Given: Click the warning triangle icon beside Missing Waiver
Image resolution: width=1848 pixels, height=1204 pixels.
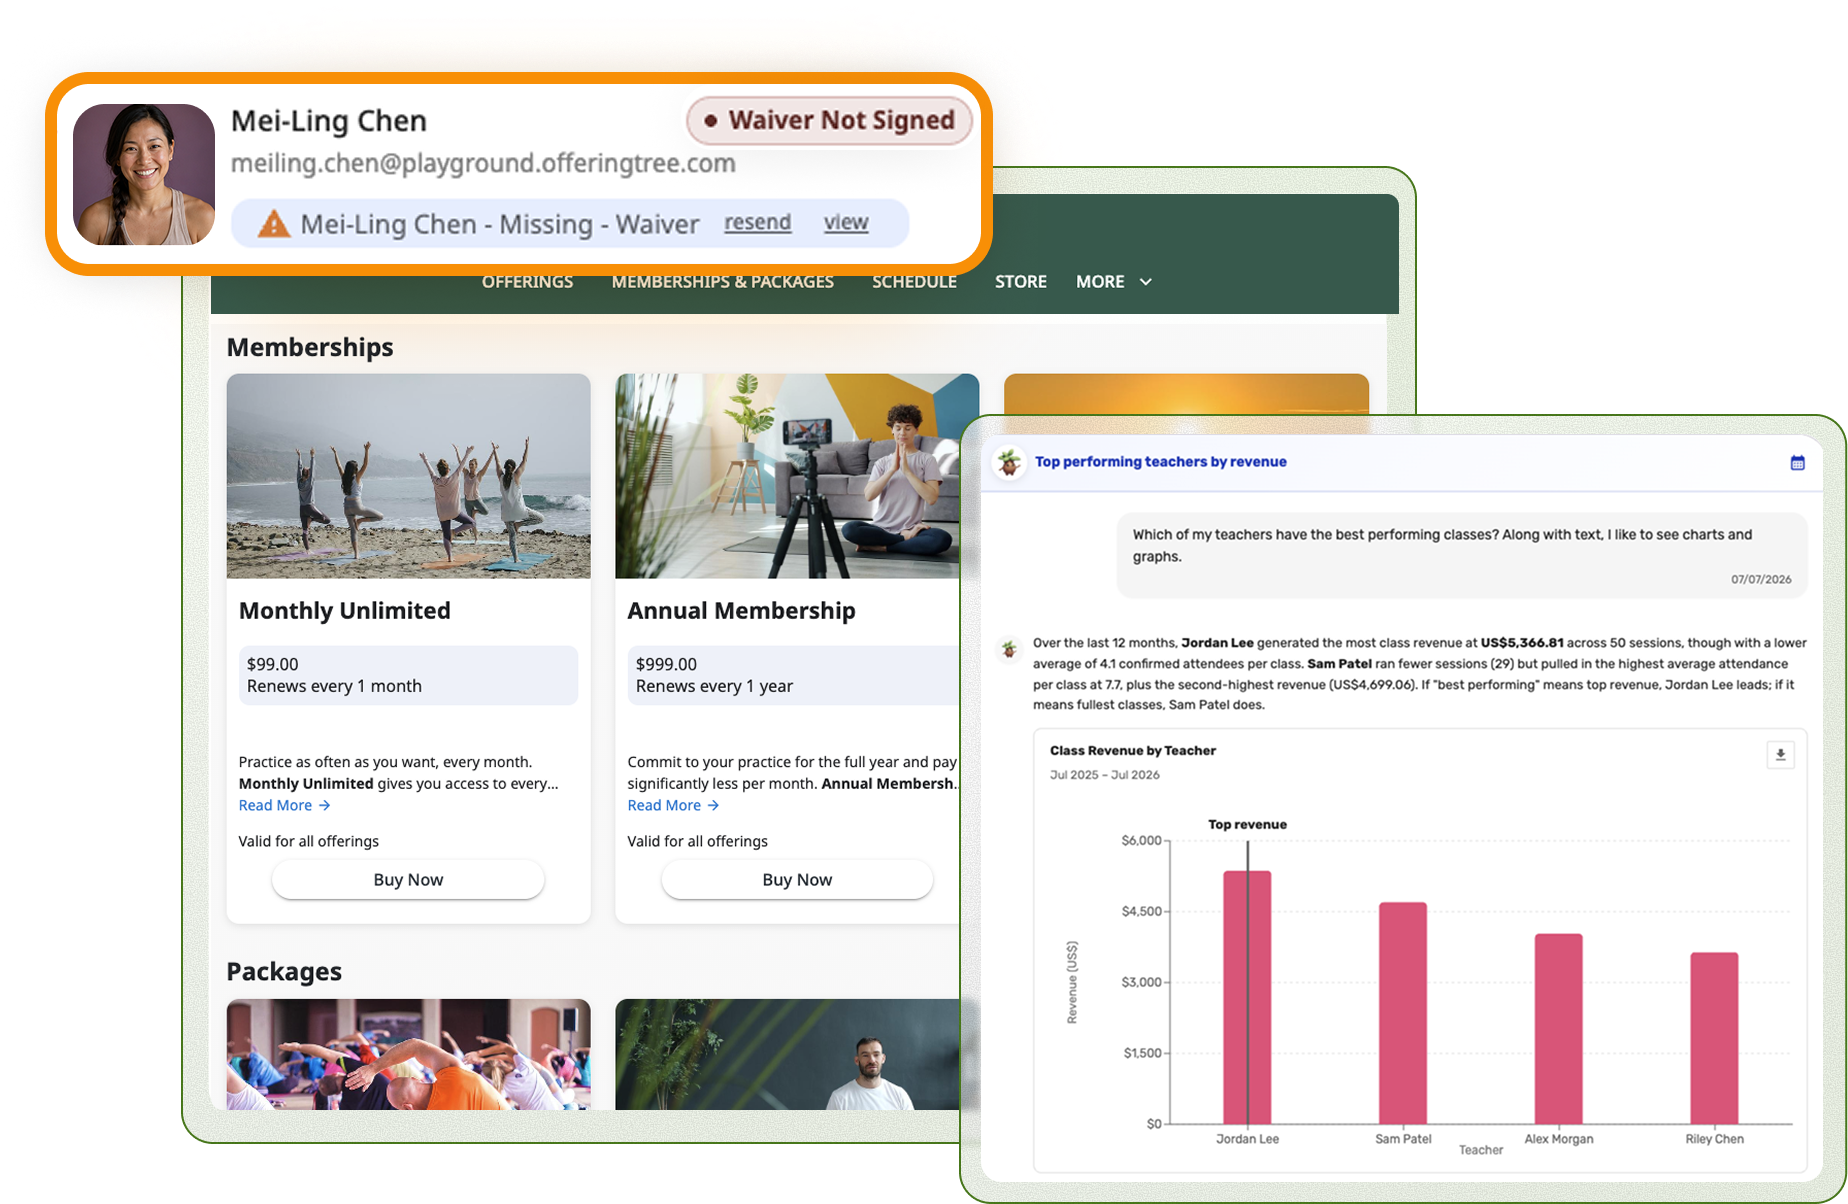Looking at the screenshot, I should 273,224.
